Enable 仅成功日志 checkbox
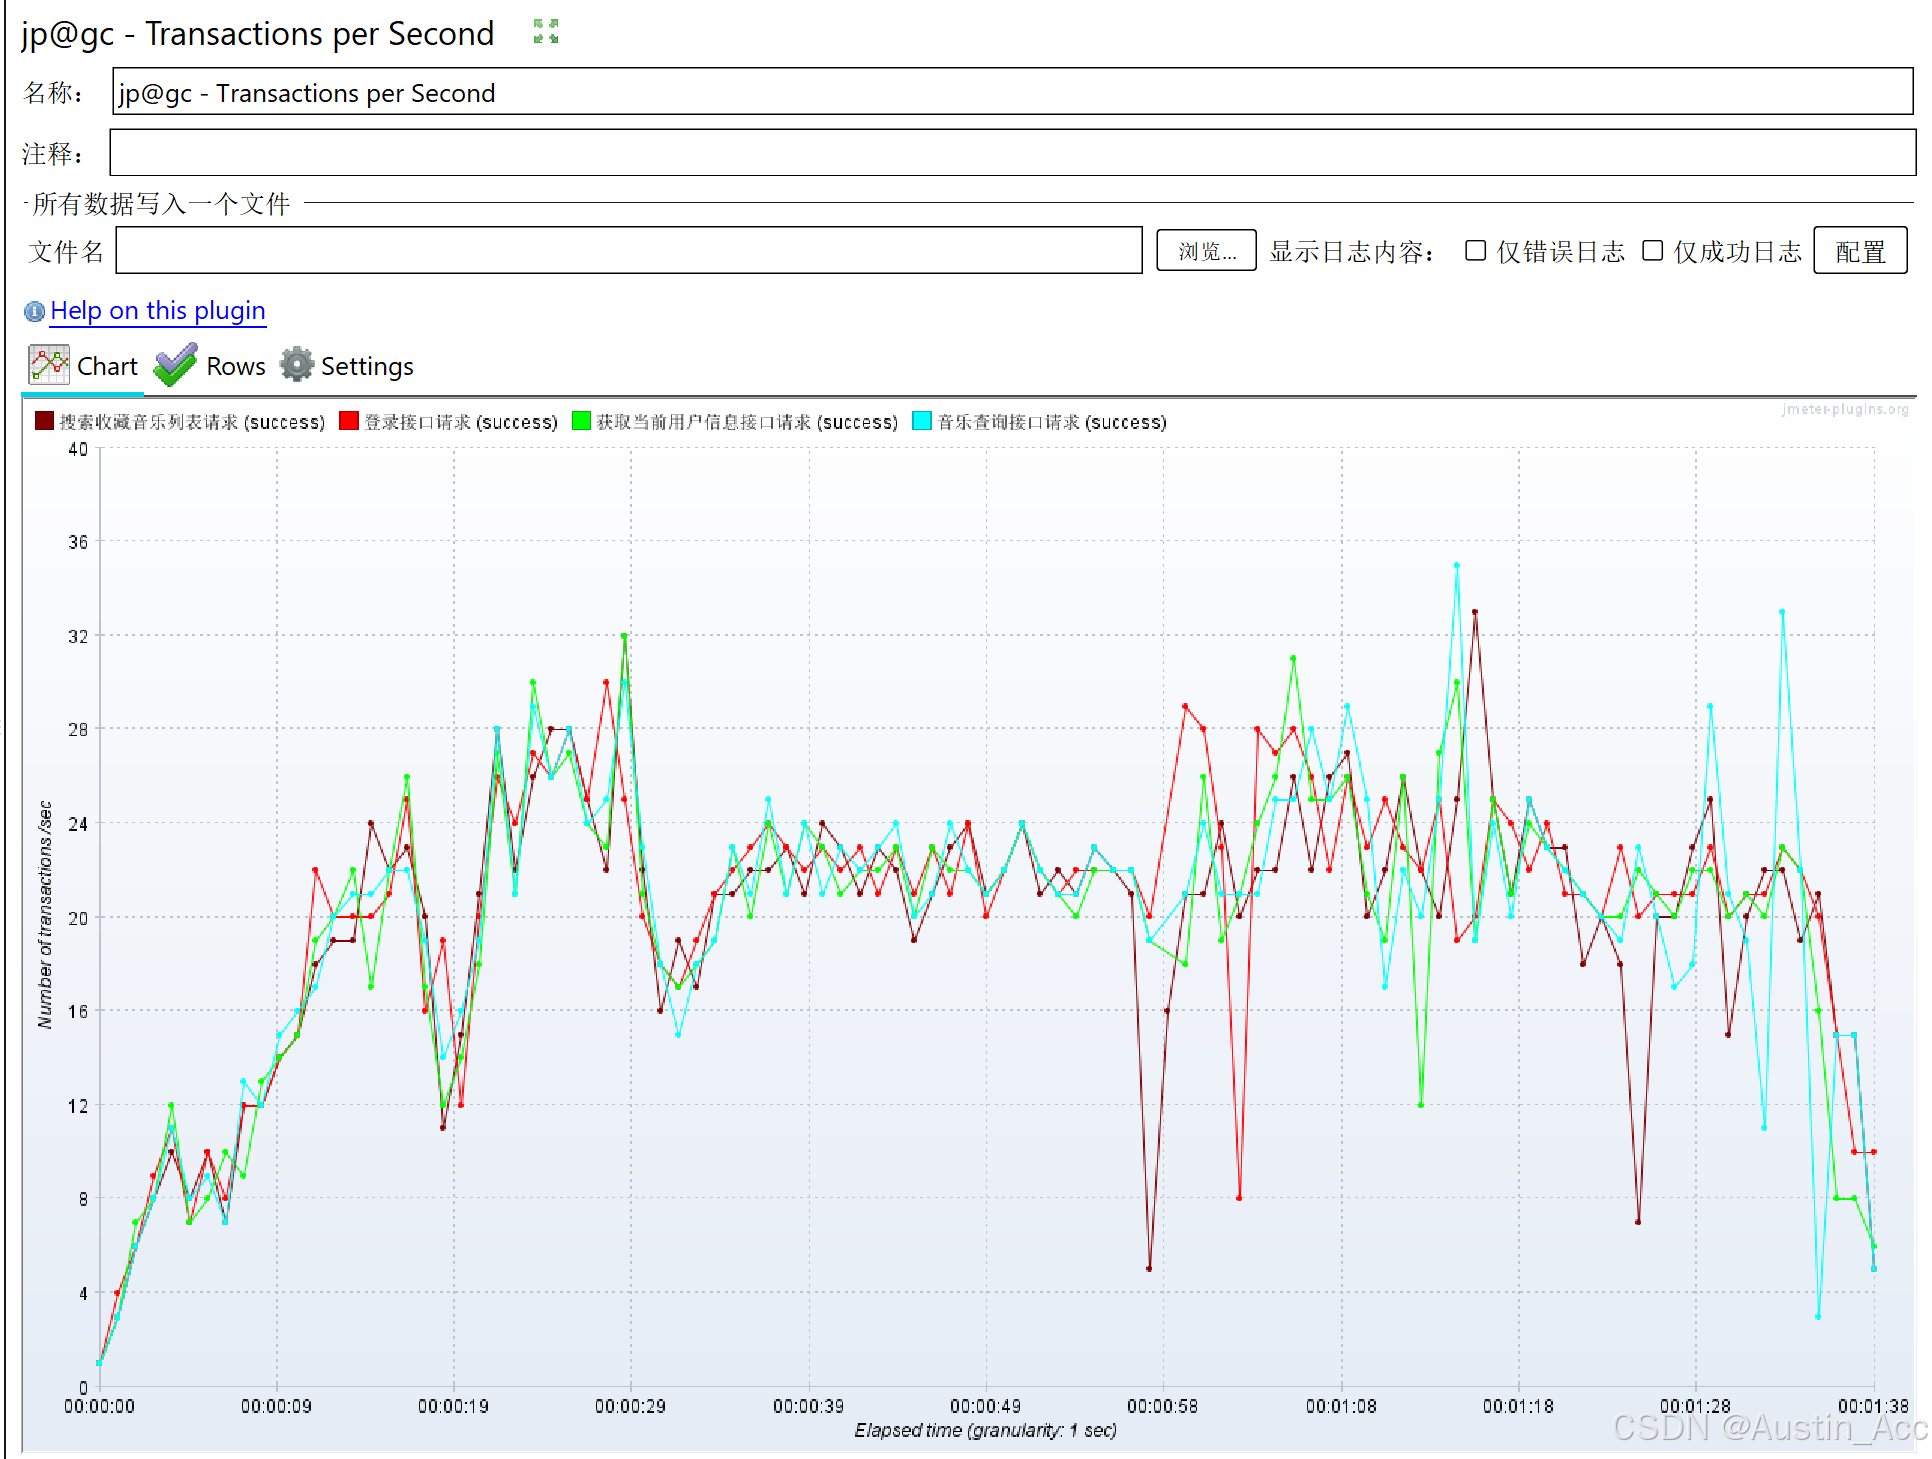Screen dimensions: 1932x1459 coord(1653,251)
